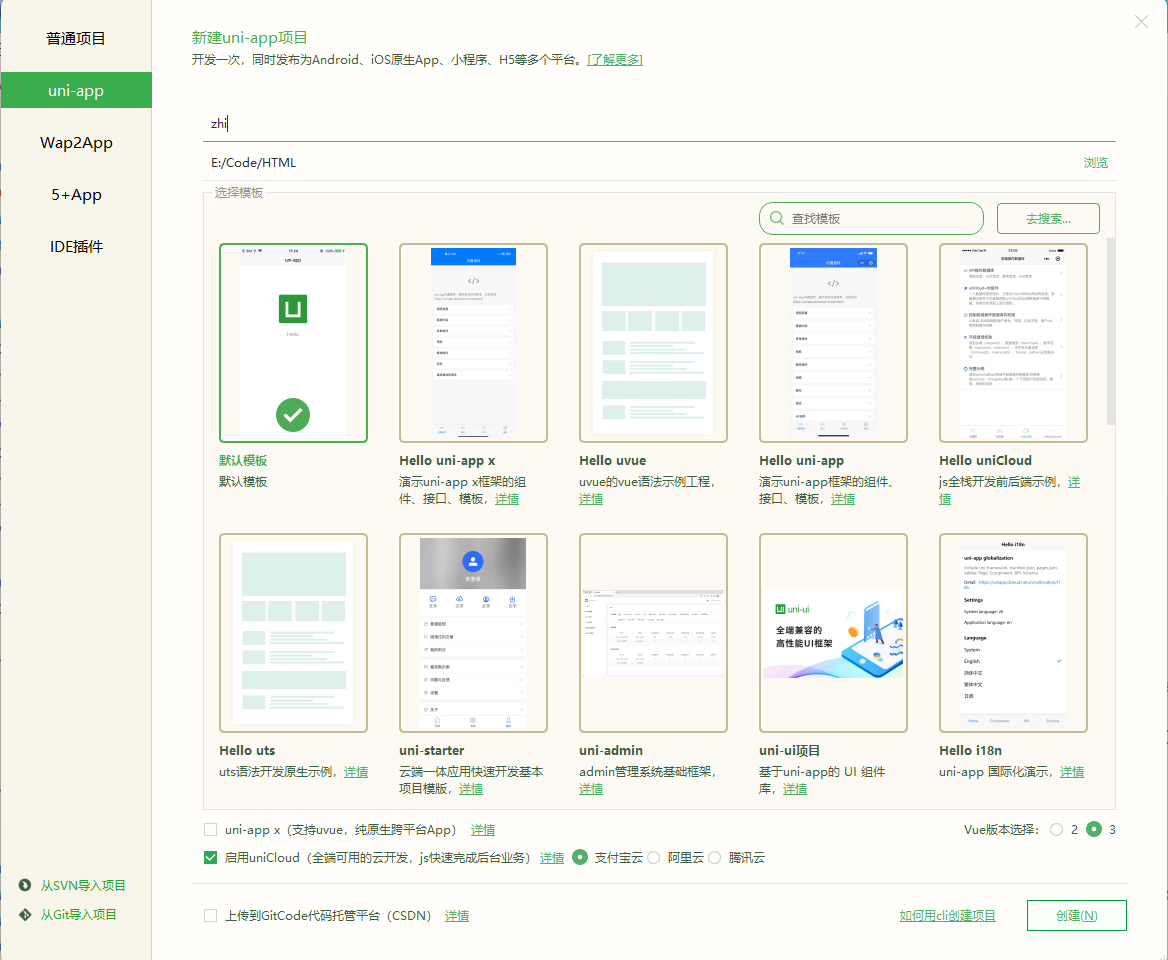Select the Hello uvue template thumbnail
Screen dimensions: 1168x960
(x=653, y=343)
